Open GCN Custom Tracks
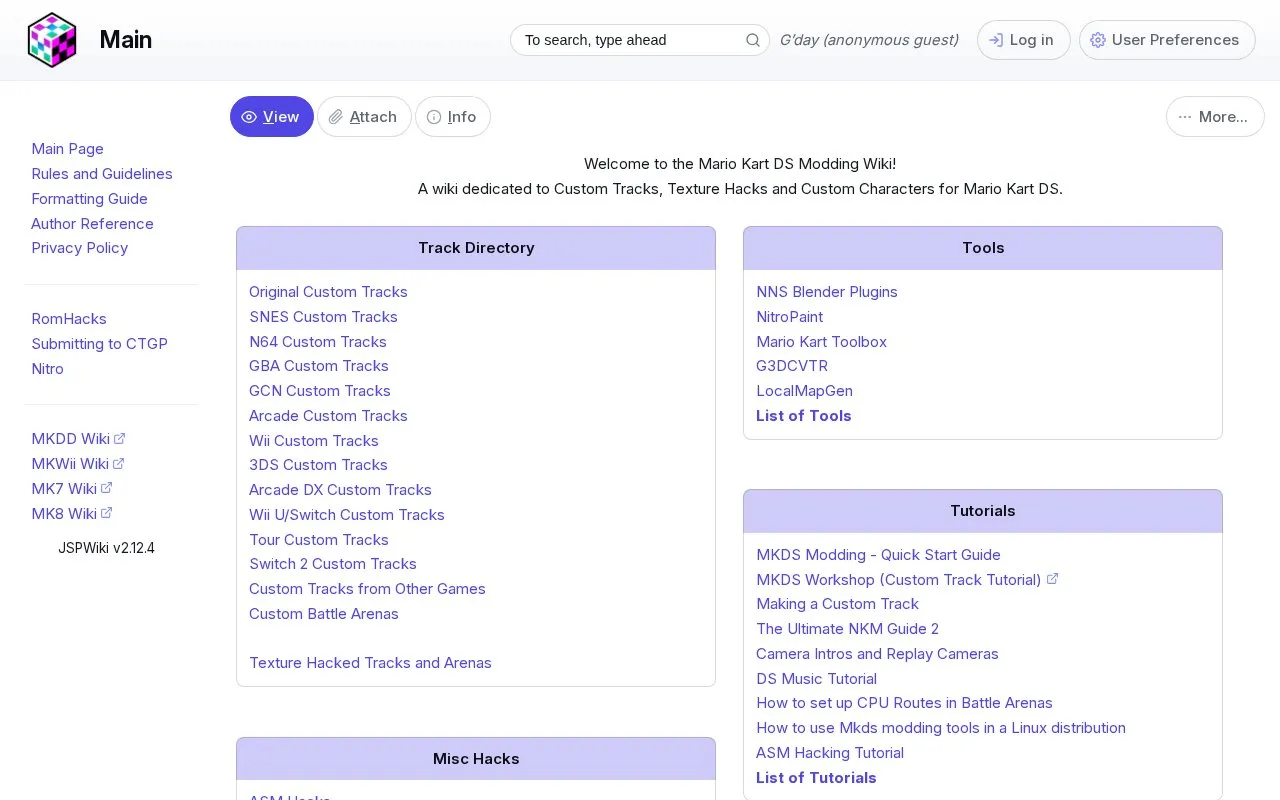The image size is (1280, 800). click(320, 391)
